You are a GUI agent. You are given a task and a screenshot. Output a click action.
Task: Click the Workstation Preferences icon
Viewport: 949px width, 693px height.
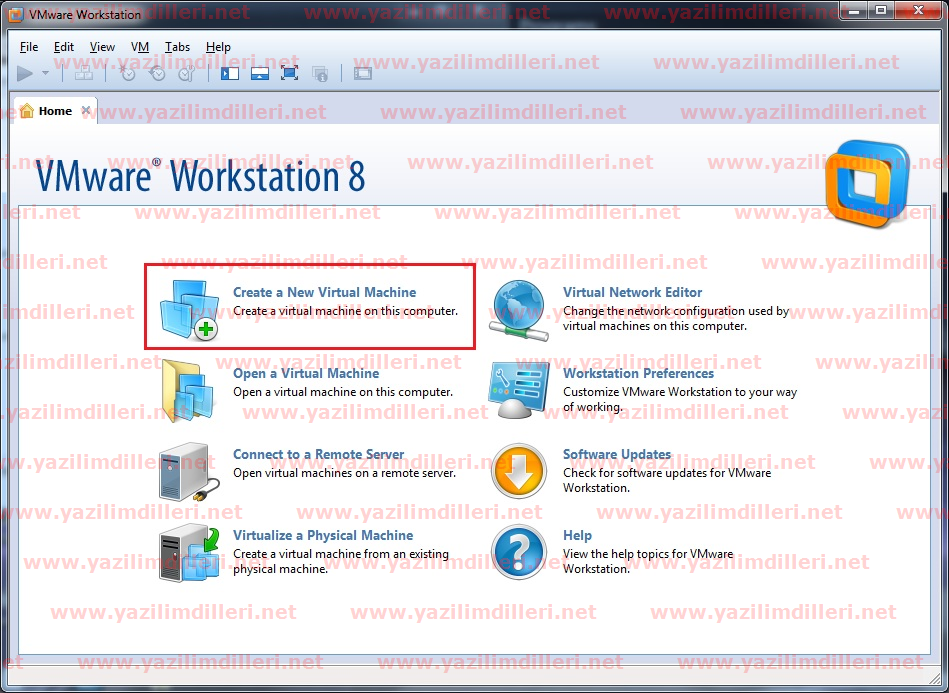pyautogui.click(x=518, y=391)
